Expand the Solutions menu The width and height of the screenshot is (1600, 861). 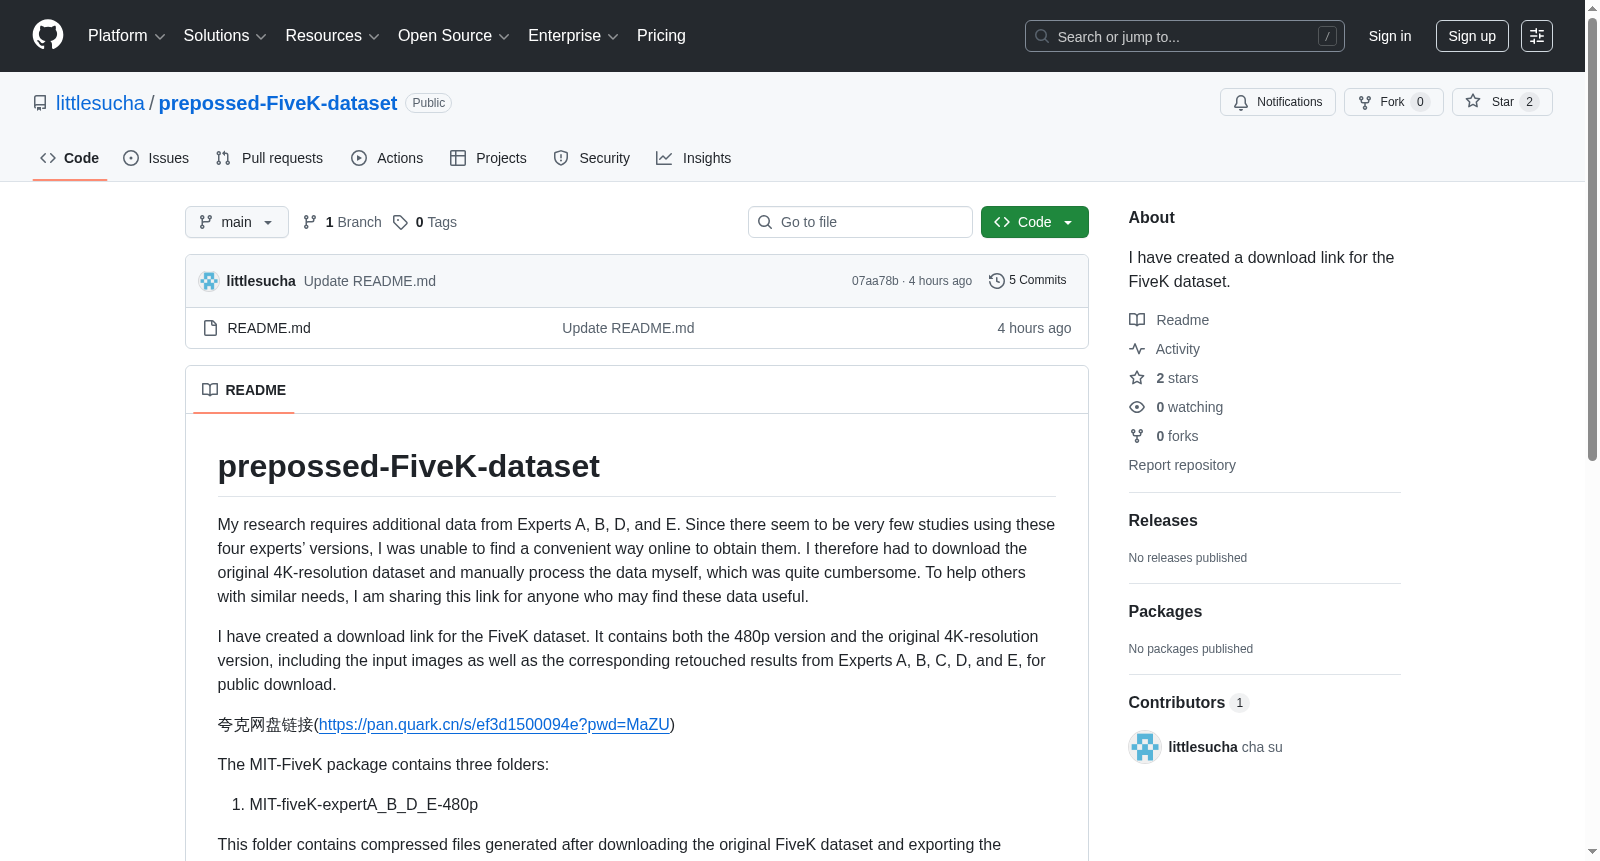[x=225, y=36]
